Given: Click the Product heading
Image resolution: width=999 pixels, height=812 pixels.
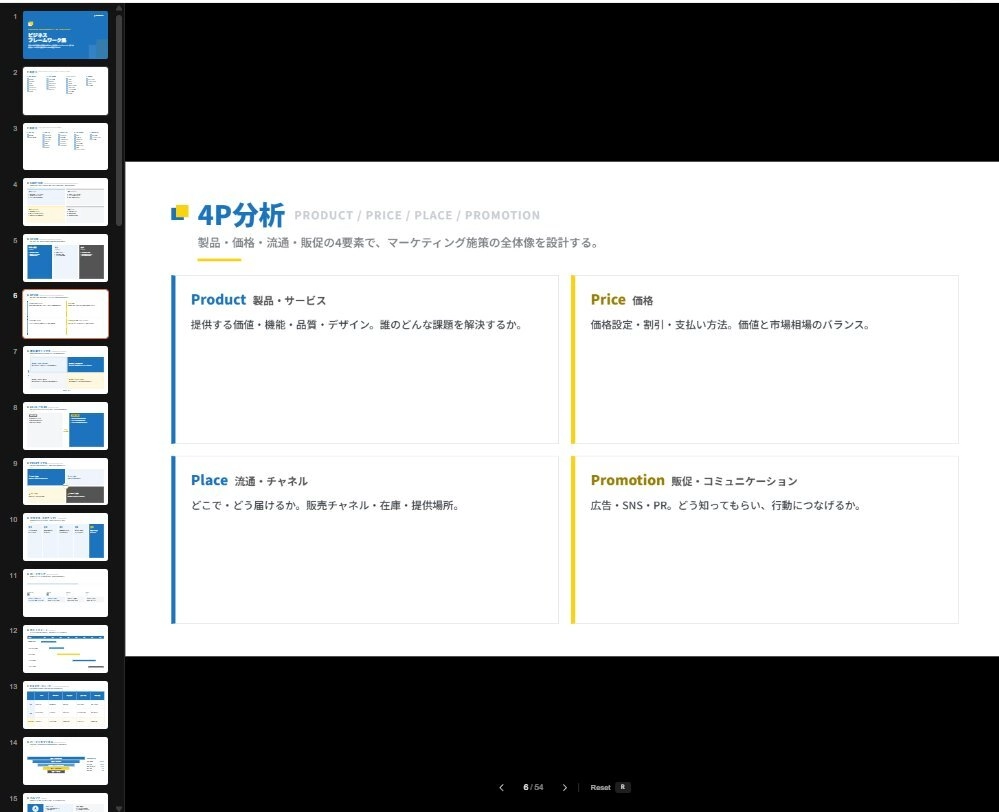Looking at the screenshot, I should 219,300.
